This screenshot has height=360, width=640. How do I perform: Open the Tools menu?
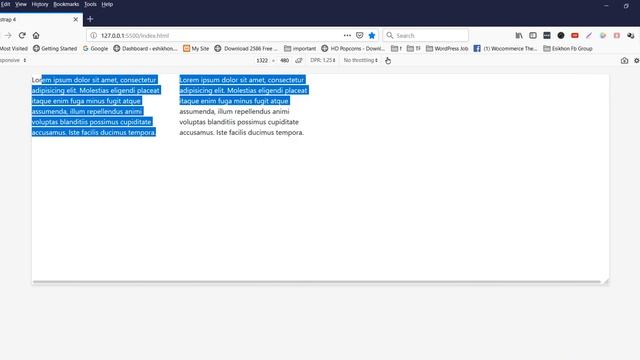tap(90, 4)
